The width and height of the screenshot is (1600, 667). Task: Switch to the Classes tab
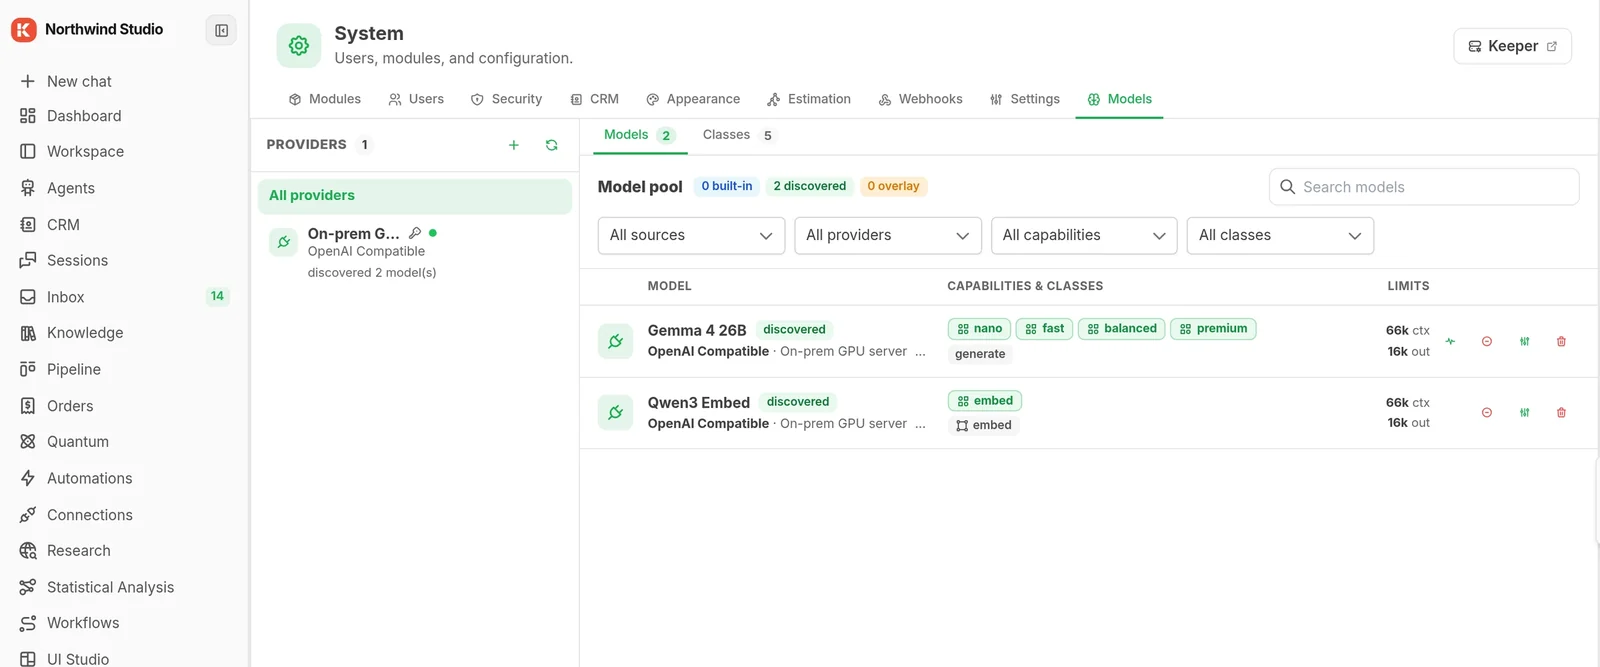tap(738, 135)
